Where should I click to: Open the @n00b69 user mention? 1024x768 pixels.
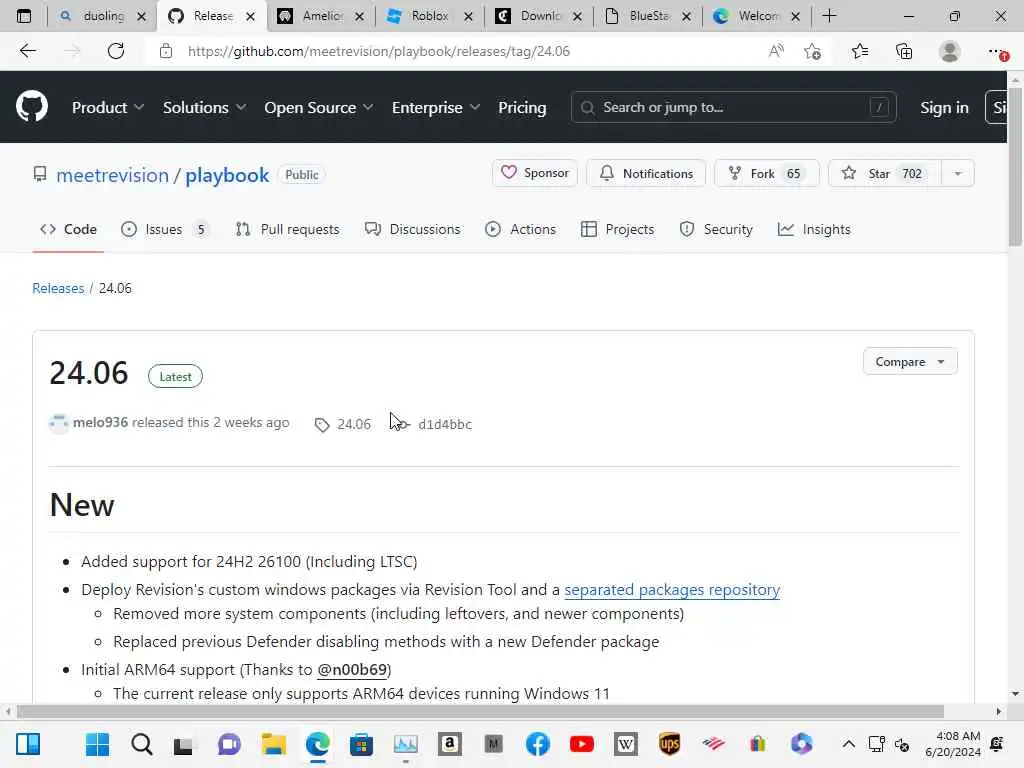pyautogui.click(x=352, y=670)
